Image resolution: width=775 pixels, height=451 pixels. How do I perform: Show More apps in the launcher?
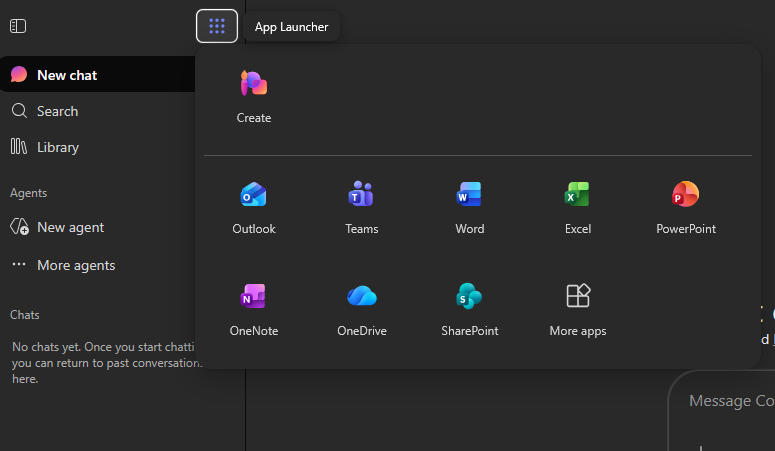coord(578,310)
